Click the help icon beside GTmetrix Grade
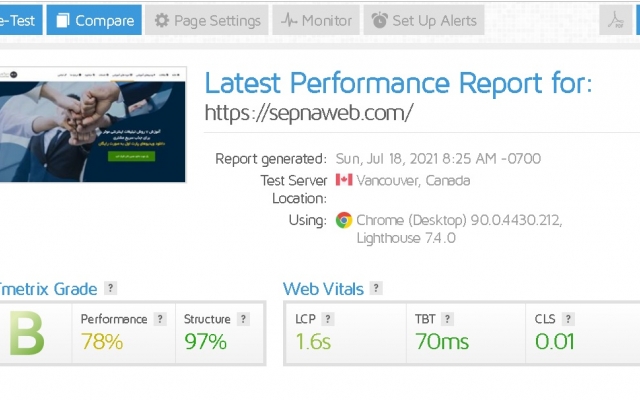This screenshot has height=400, width=640. point(110,288)
